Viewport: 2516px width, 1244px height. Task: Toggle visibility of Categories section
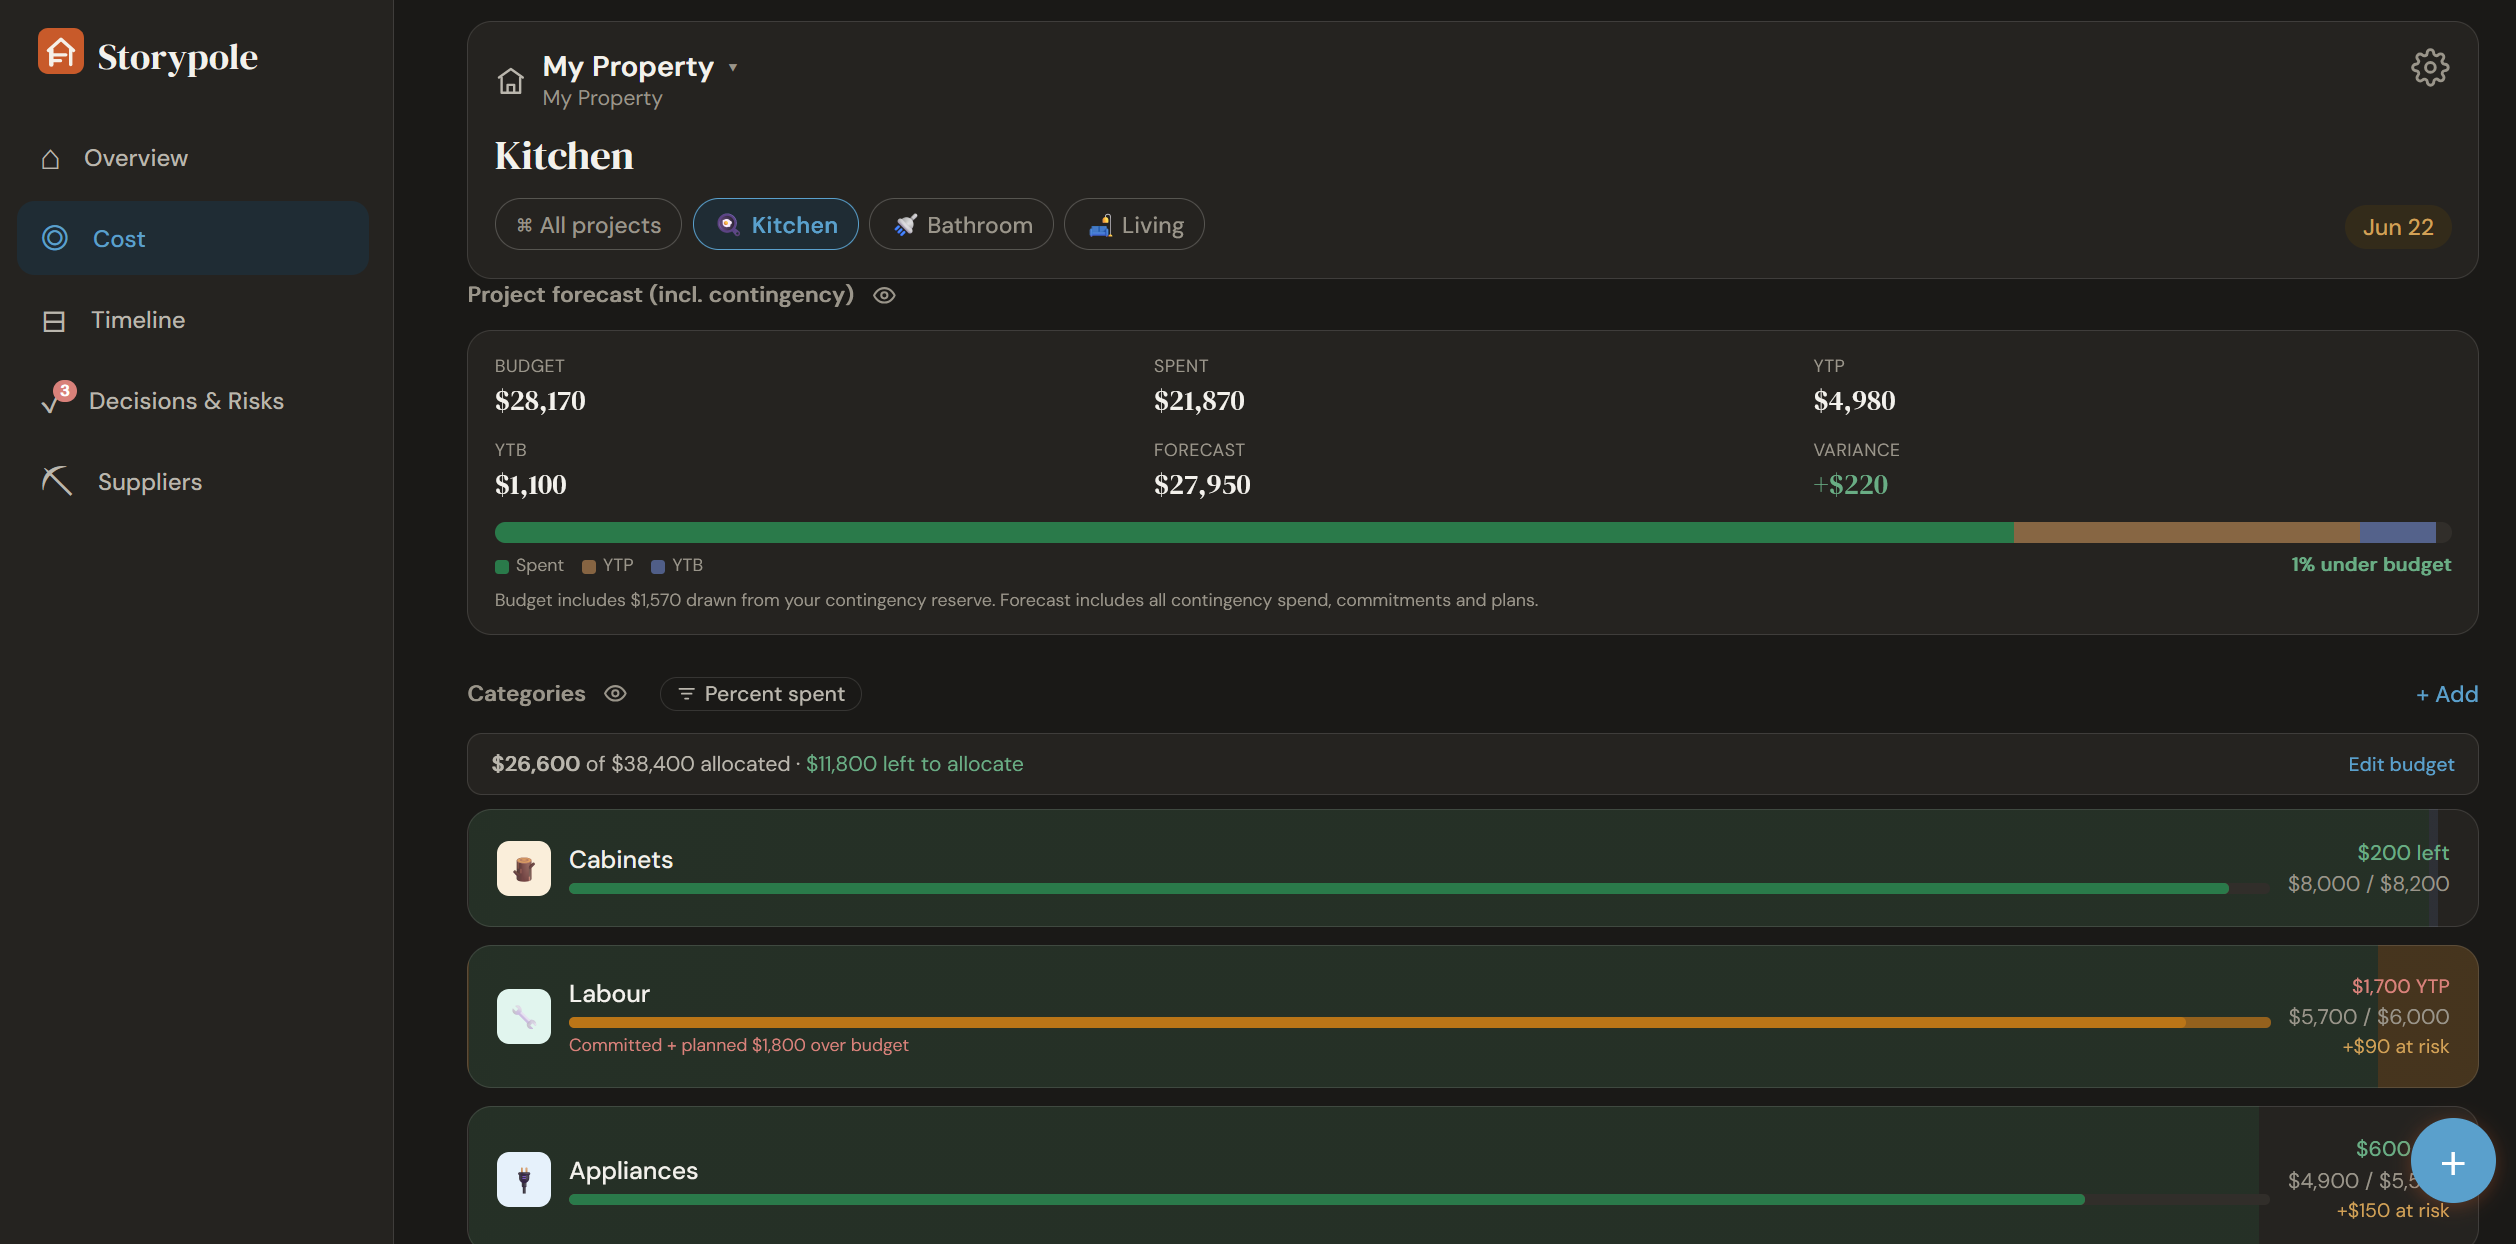[x=616, y=693]
